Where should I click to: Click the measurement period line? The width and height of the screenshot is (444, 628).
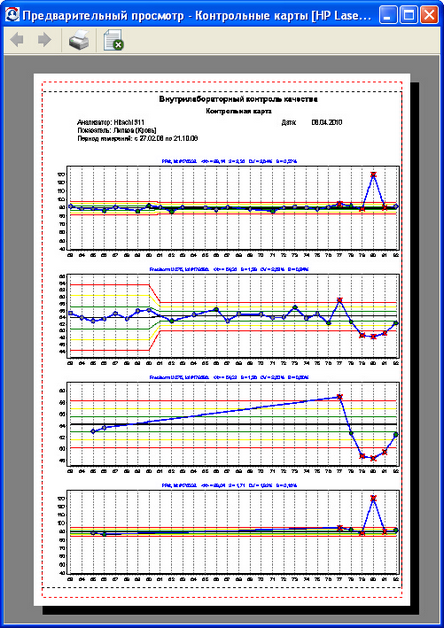coord(138,139)
